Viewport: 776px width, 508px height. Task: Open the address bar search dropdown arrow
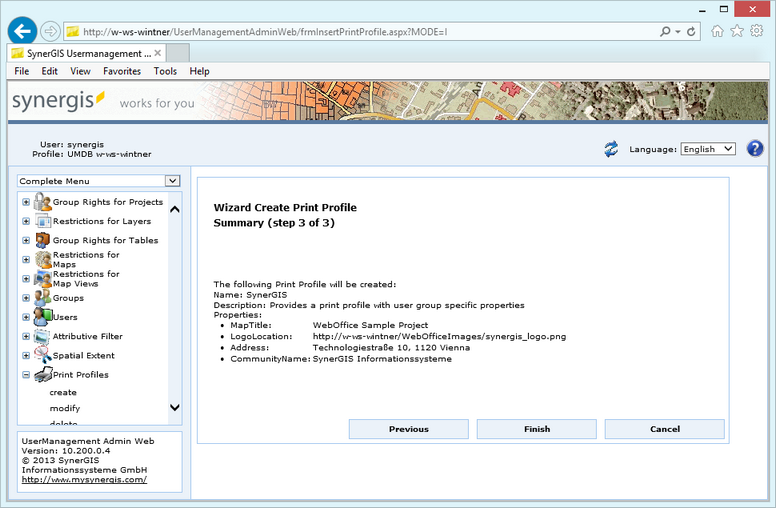pos(678,32)
